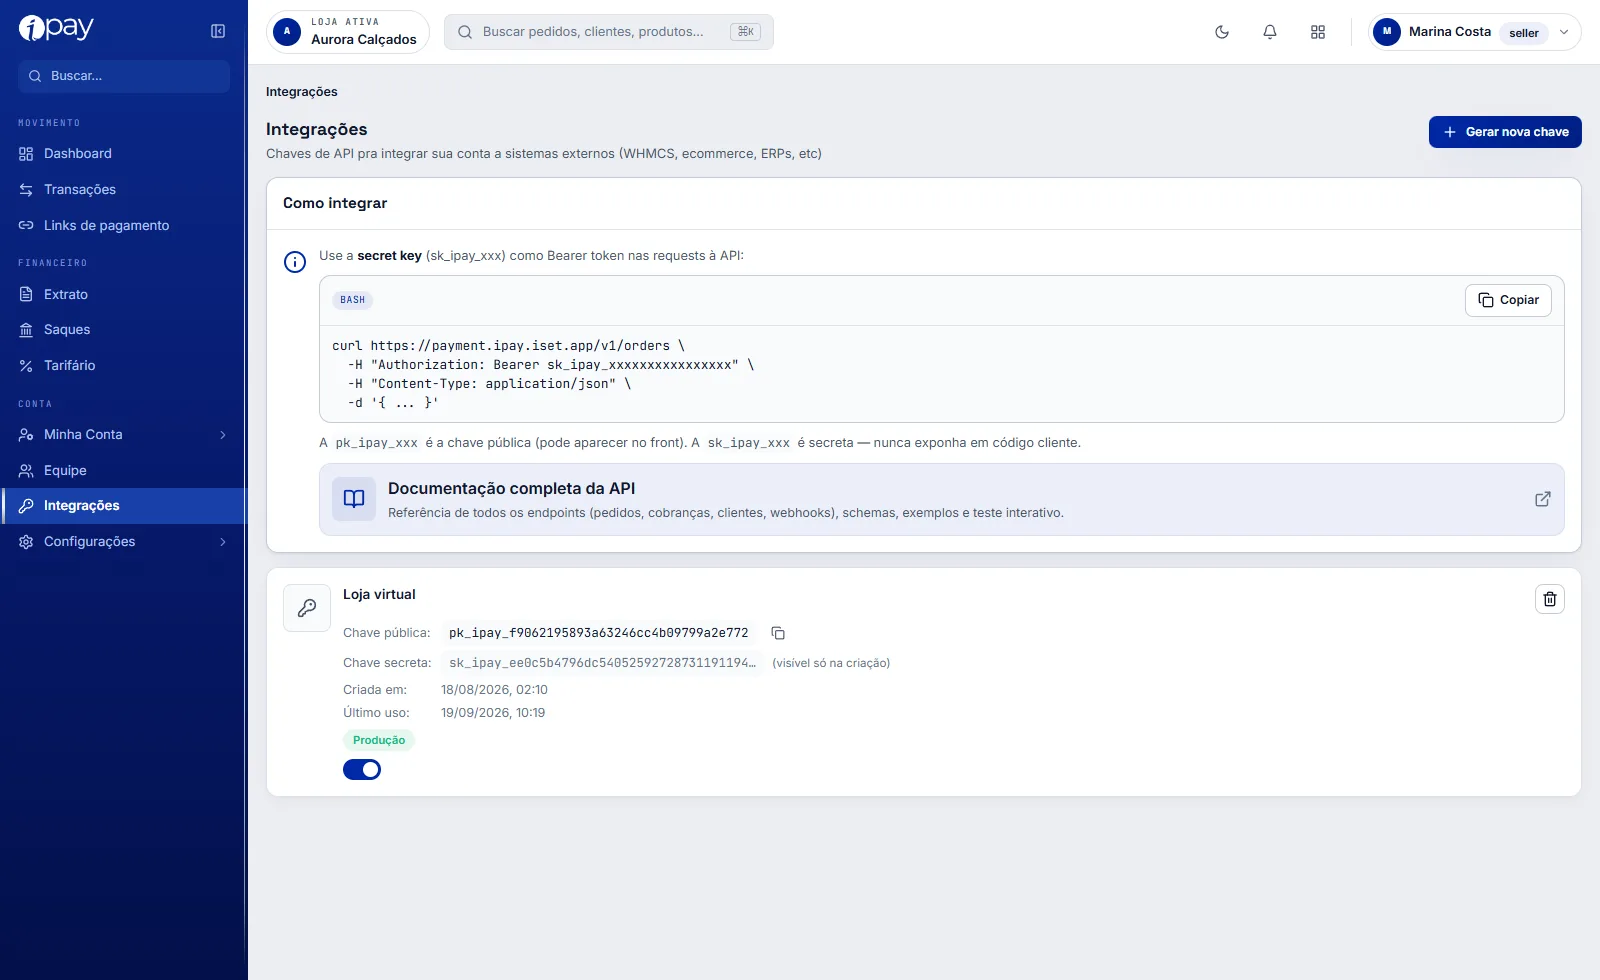Click the Minha Conta user icon

[26, 435]
